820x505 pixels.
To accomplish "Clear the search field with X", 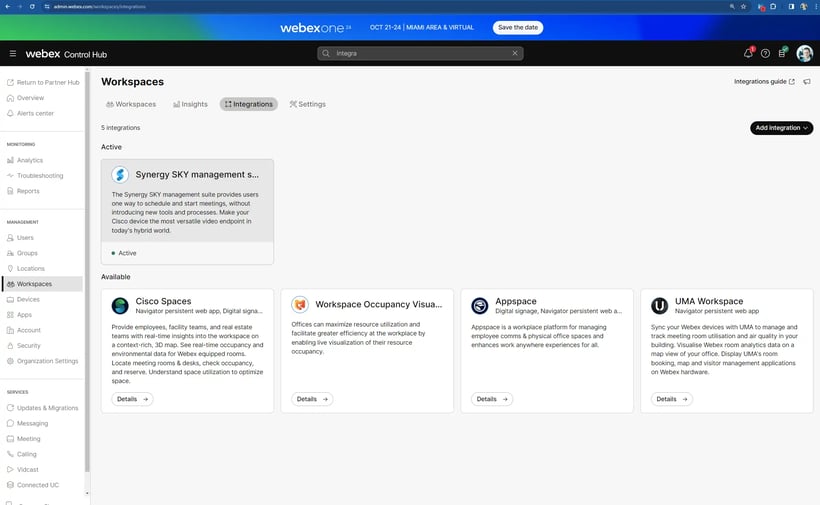I will click(x=515, y=53).
